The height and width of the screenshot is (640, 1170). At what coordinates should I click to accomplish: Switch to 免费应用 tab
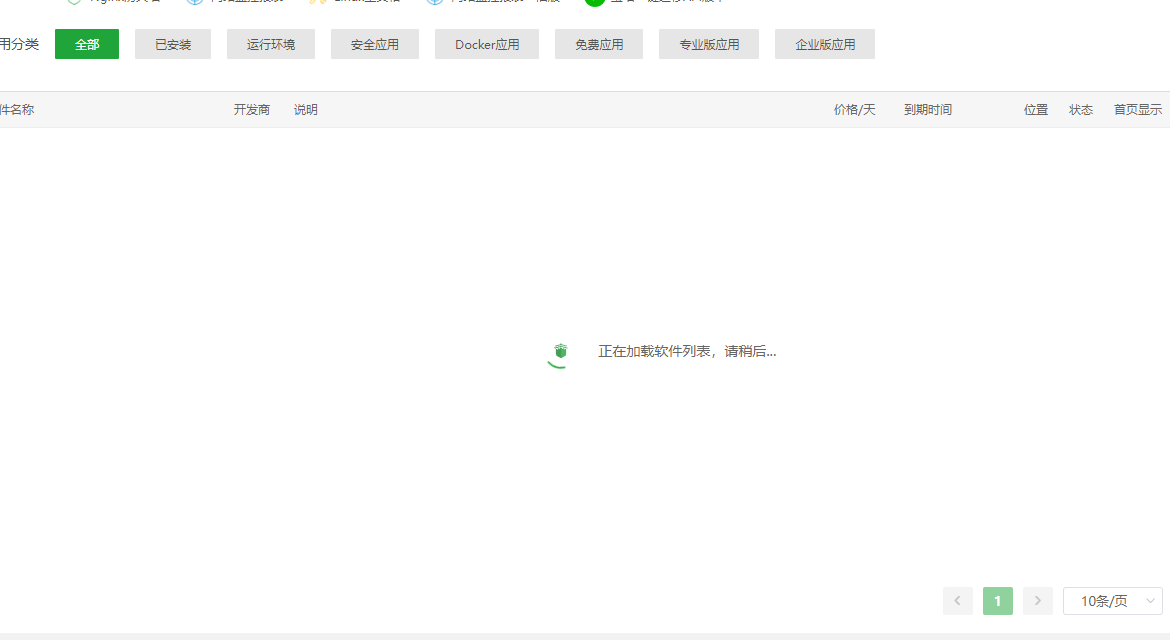click(599, 44)
